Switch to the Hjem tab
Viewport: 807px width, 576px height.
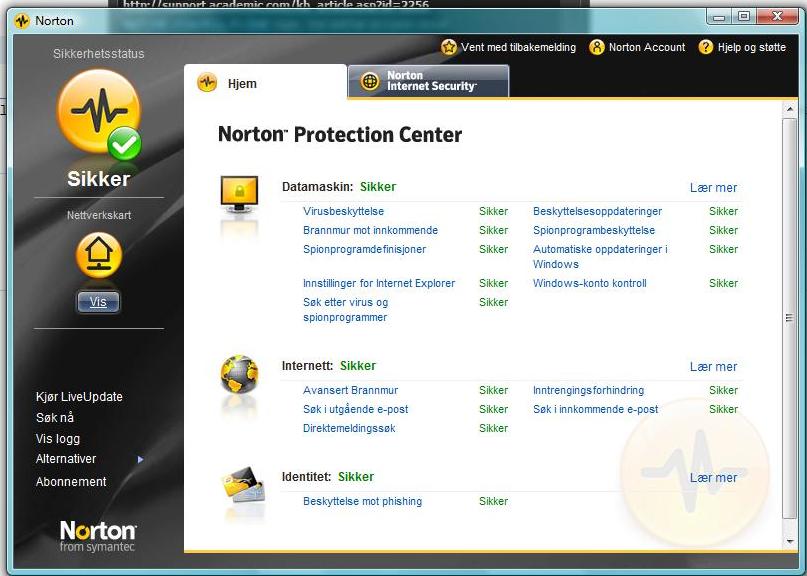pos(265,81)
